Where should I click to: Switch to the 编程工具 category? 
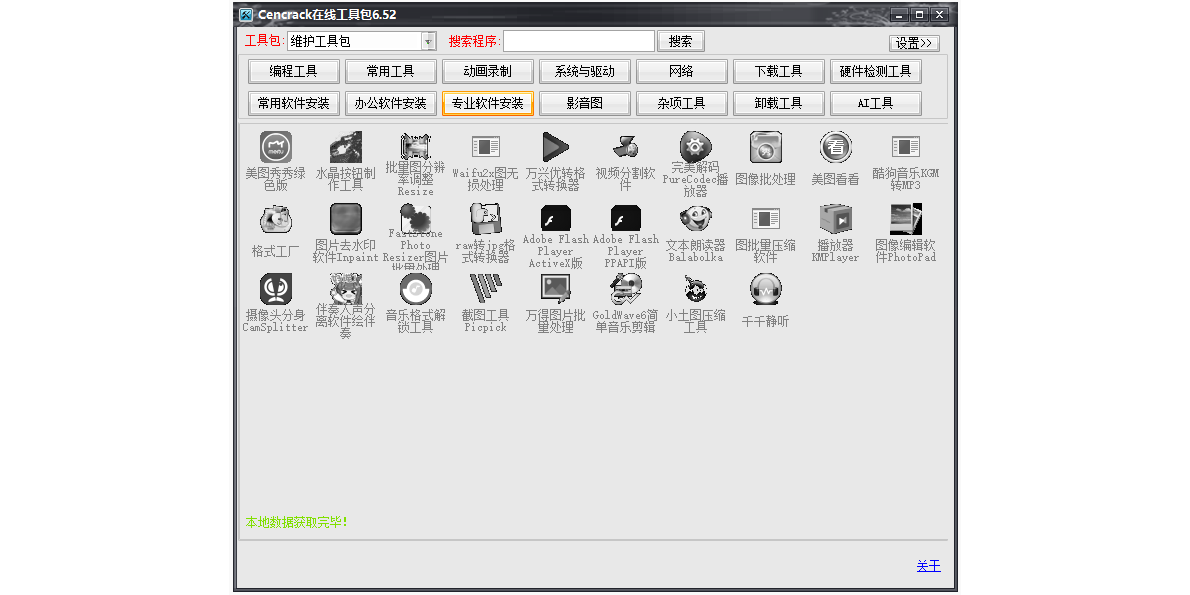pyautogui.click(x=293, y=71)
